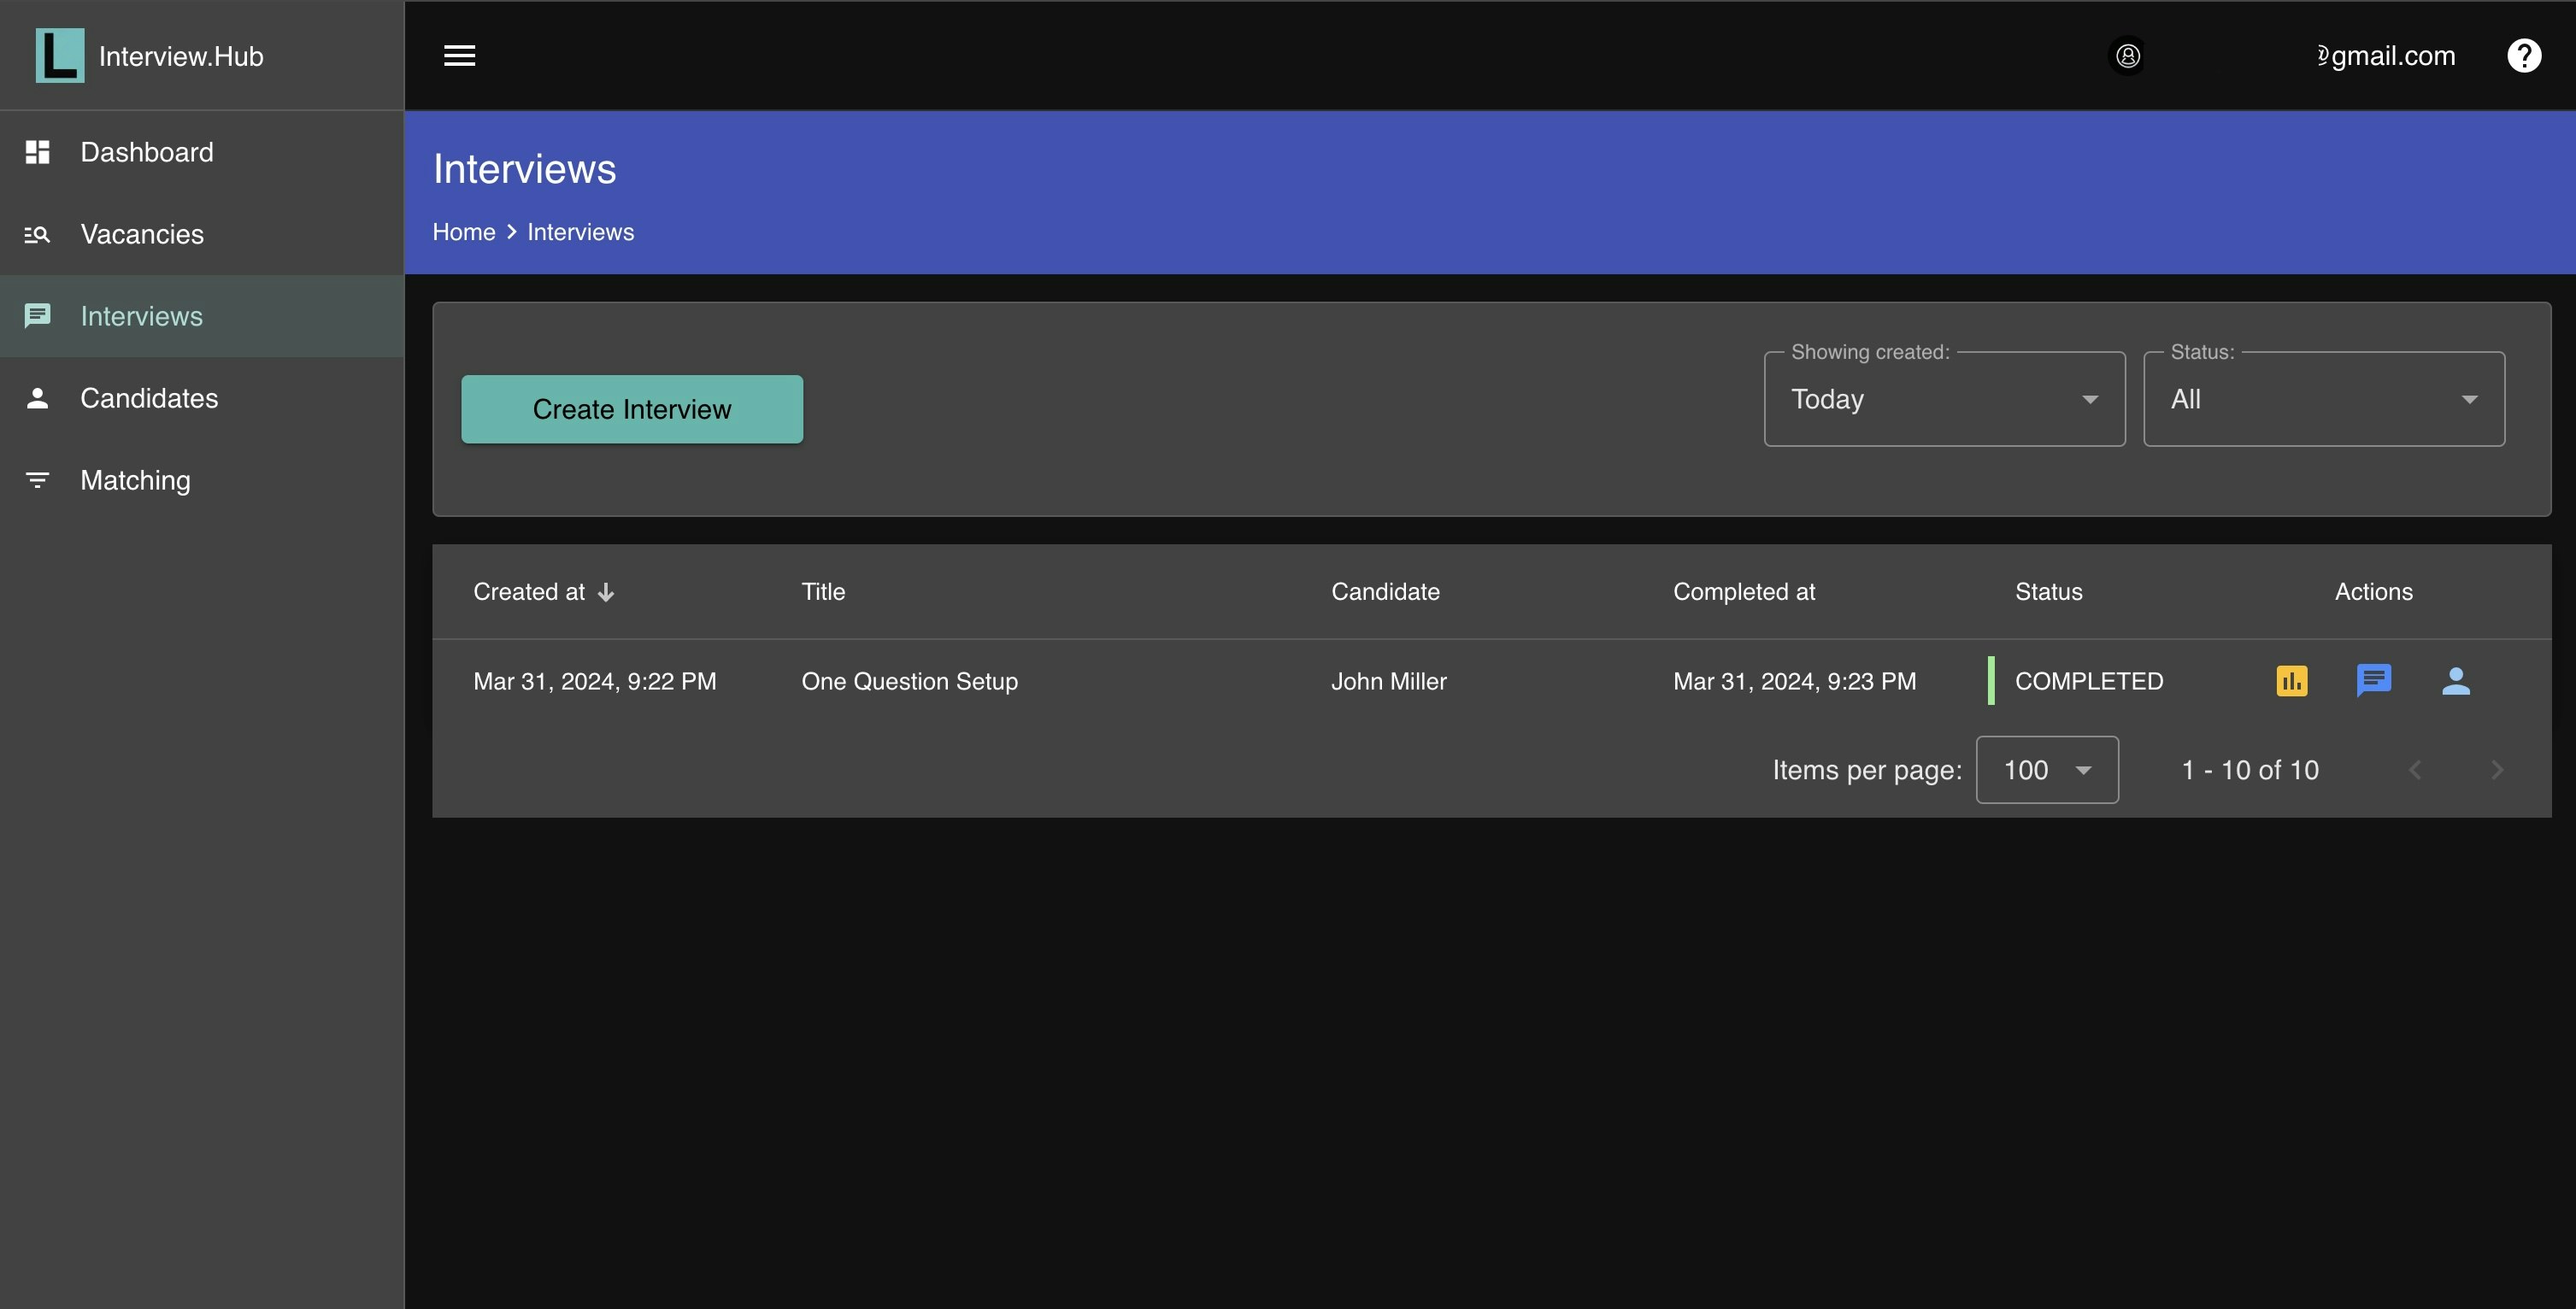Viewport: 2576px width, 1309px height.
Task: Open the hamburger menu to collapse sidebar
Action: pos(459,56)
